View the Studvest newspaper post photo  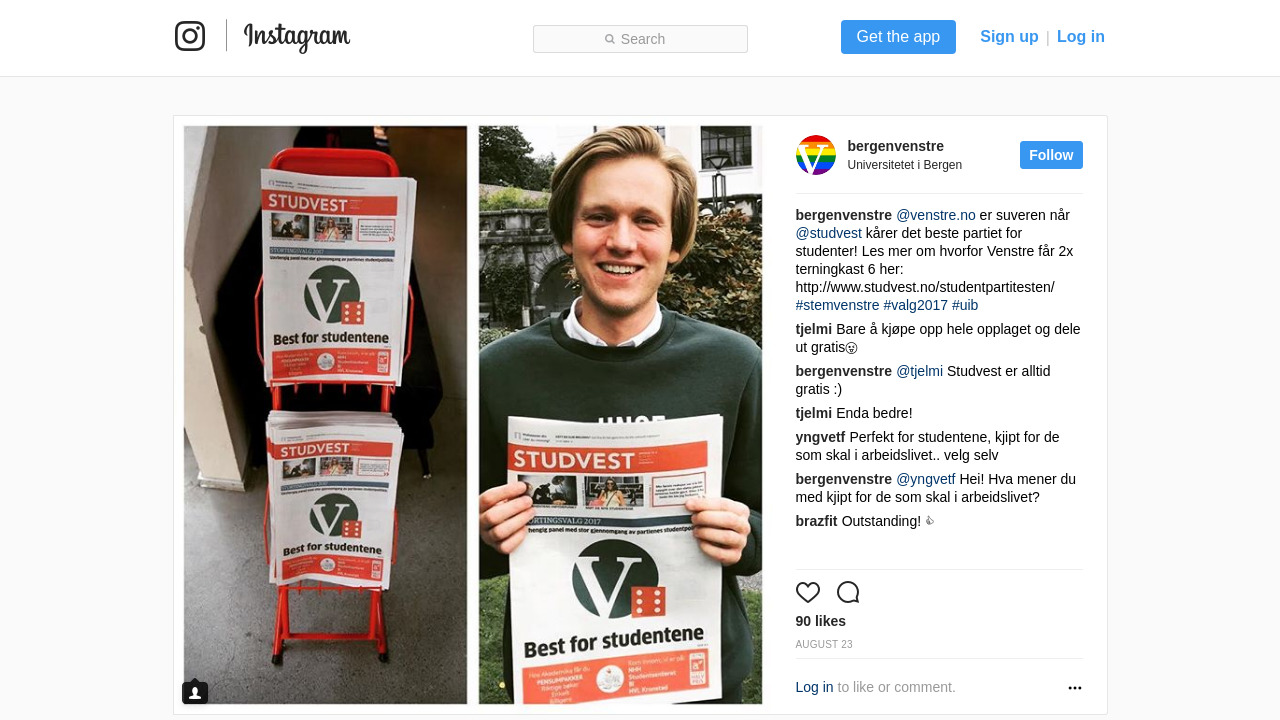click(x=473, y=415)
